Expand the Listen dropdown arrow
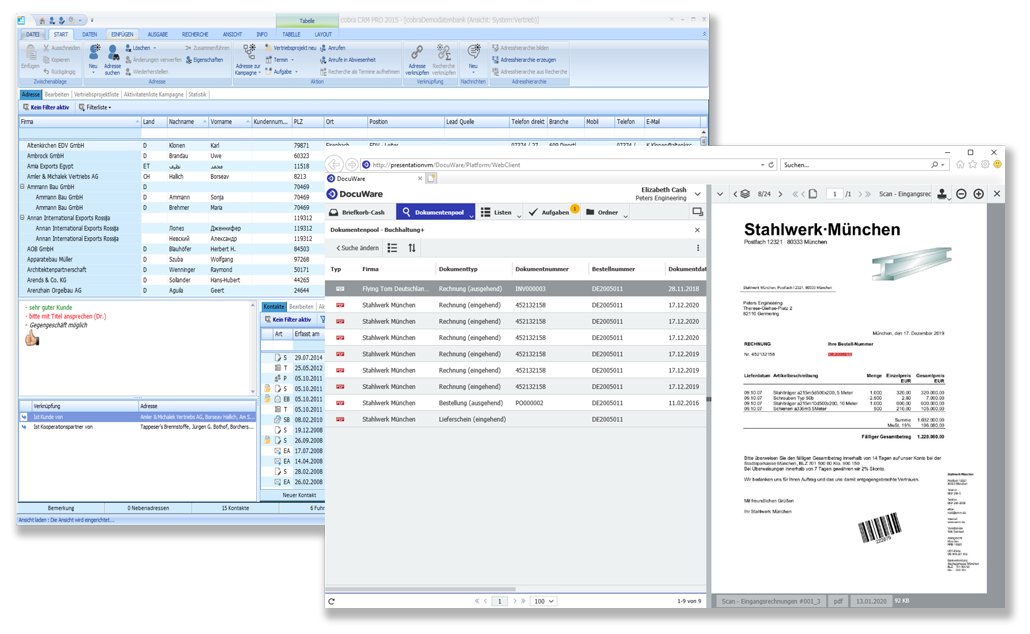Screen dimensions: 1030x634 pos(519,215)
